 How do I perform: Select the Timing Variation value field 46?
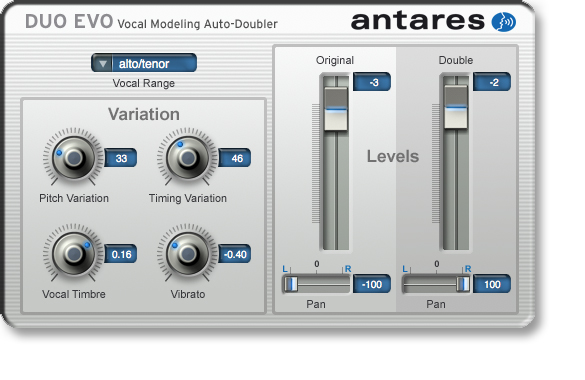(235, 158)
